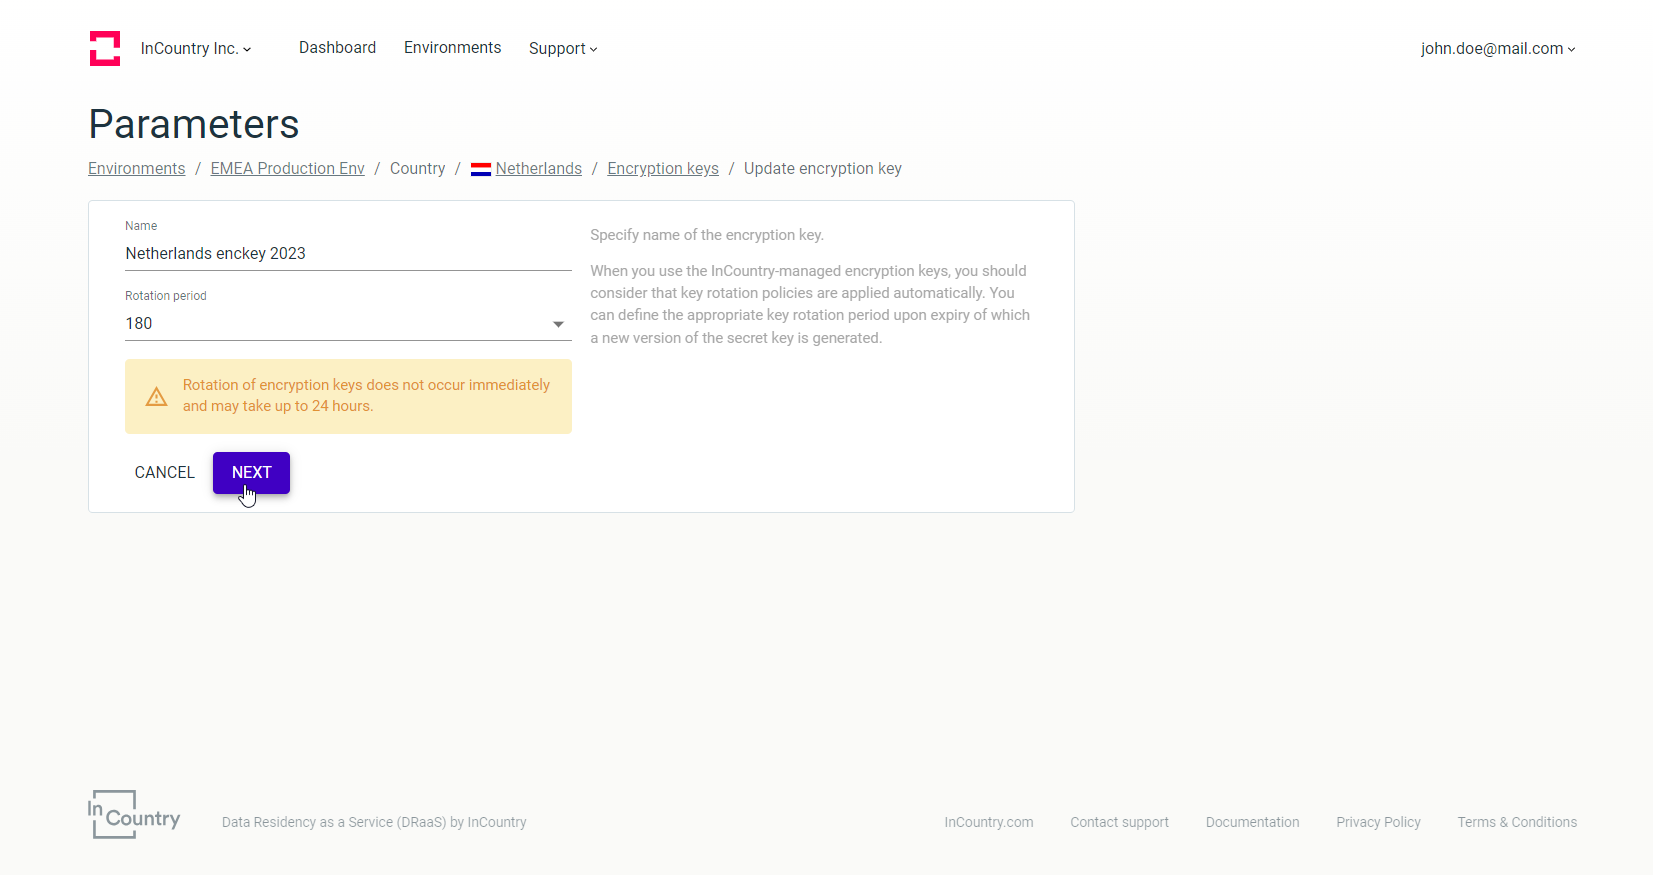Click the Netherlands flag icon in breadcrumb
Image resolution: width=1653 pixels, height=875 pixels.
coord(481,169)
